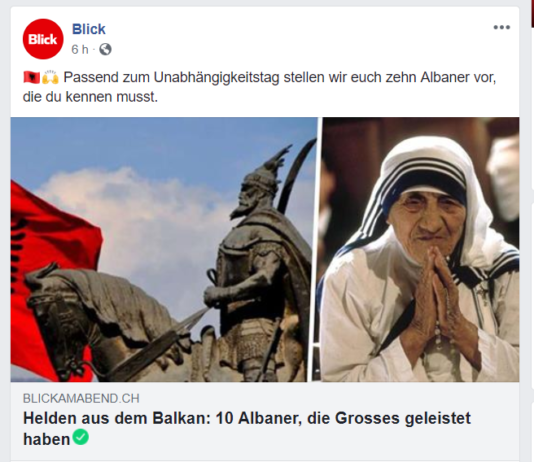Expand the three-dot post options menu
This screenshot has width=534, height=462.
502,27
